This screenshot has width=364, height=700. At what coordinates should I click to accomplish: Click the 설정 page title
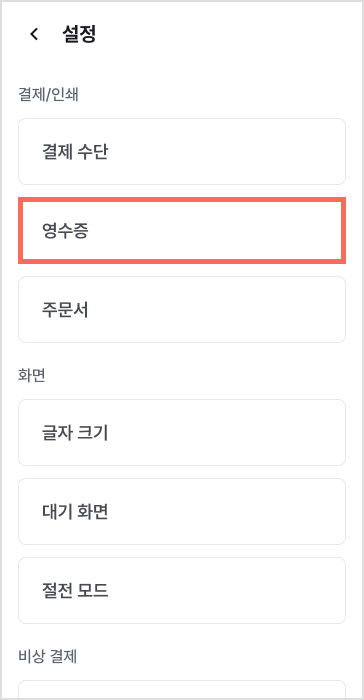click(79, 34)
